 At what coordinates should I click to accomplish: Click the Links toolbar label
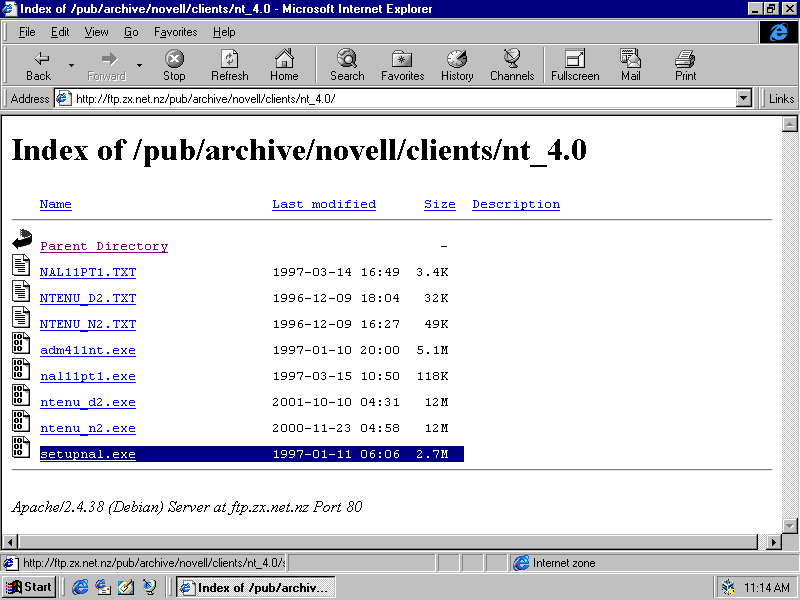click(x=781, y=98)
